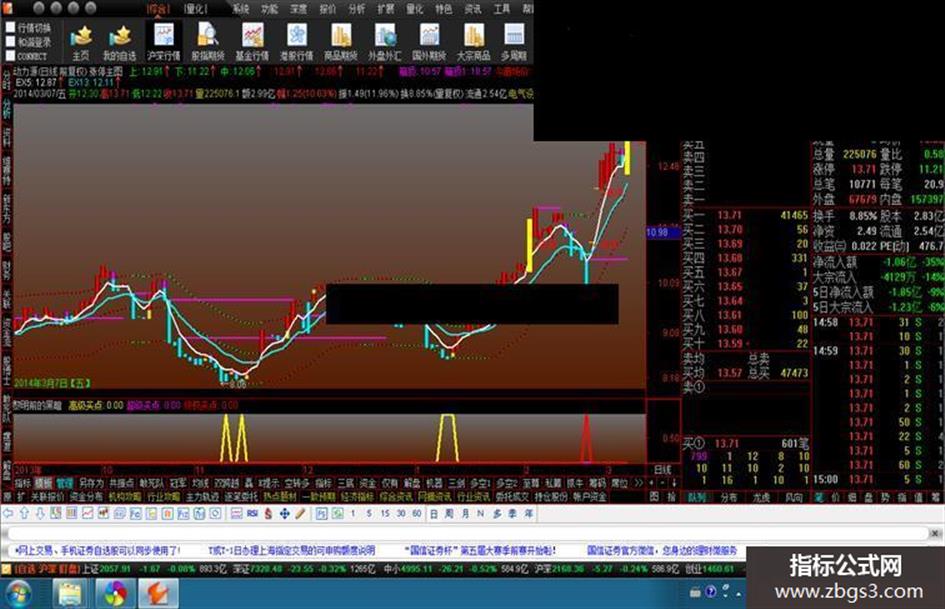The width and height of the screenshot is (945, 609).
Task: Open the 网上交易 news ticker link
Action: [x=98, y=551]
